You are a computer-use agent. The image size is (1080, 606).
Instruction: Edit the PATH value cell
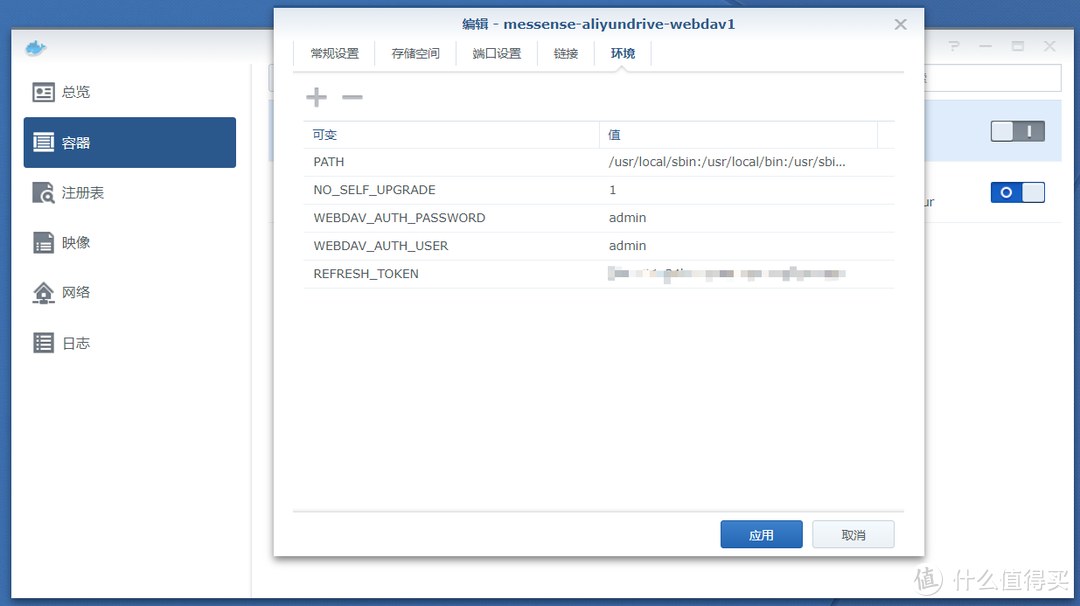[x=727, y=162]
